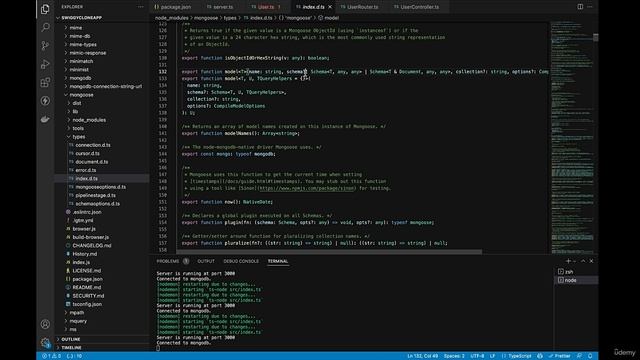Split the editor to the right
Viewport: 640px width, 360px height.
(580, 7)
